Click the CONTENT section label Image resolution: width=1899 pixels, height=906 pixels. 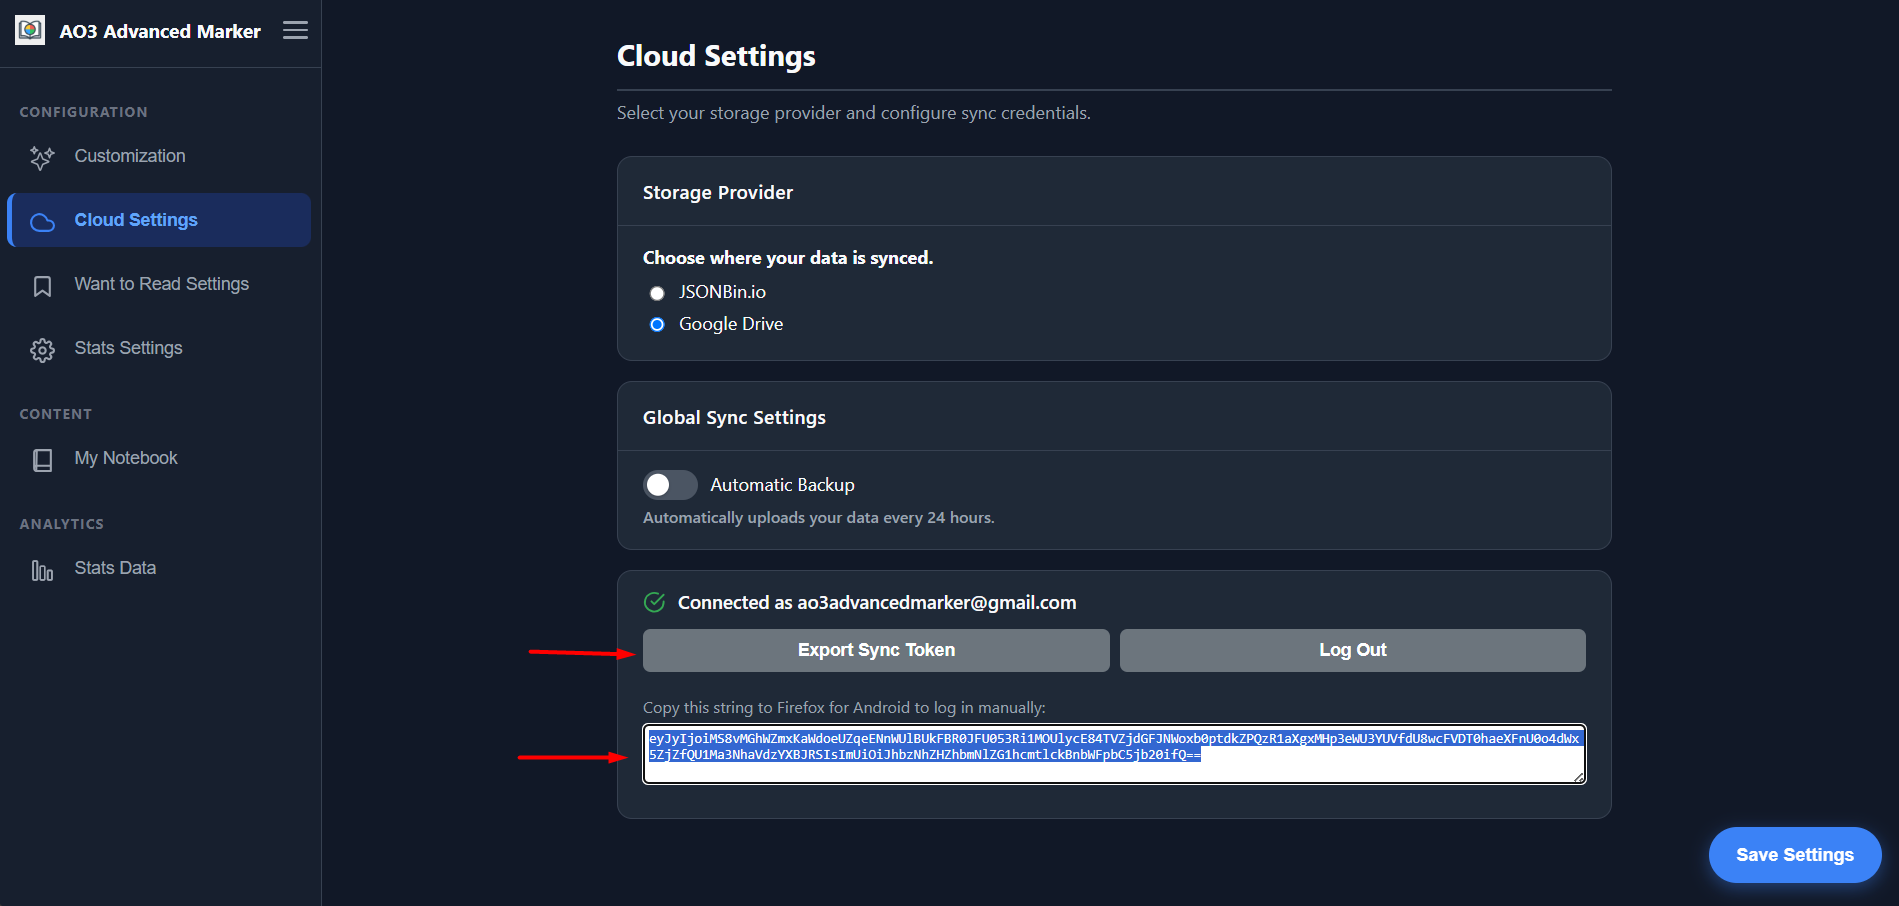[56, 414]
